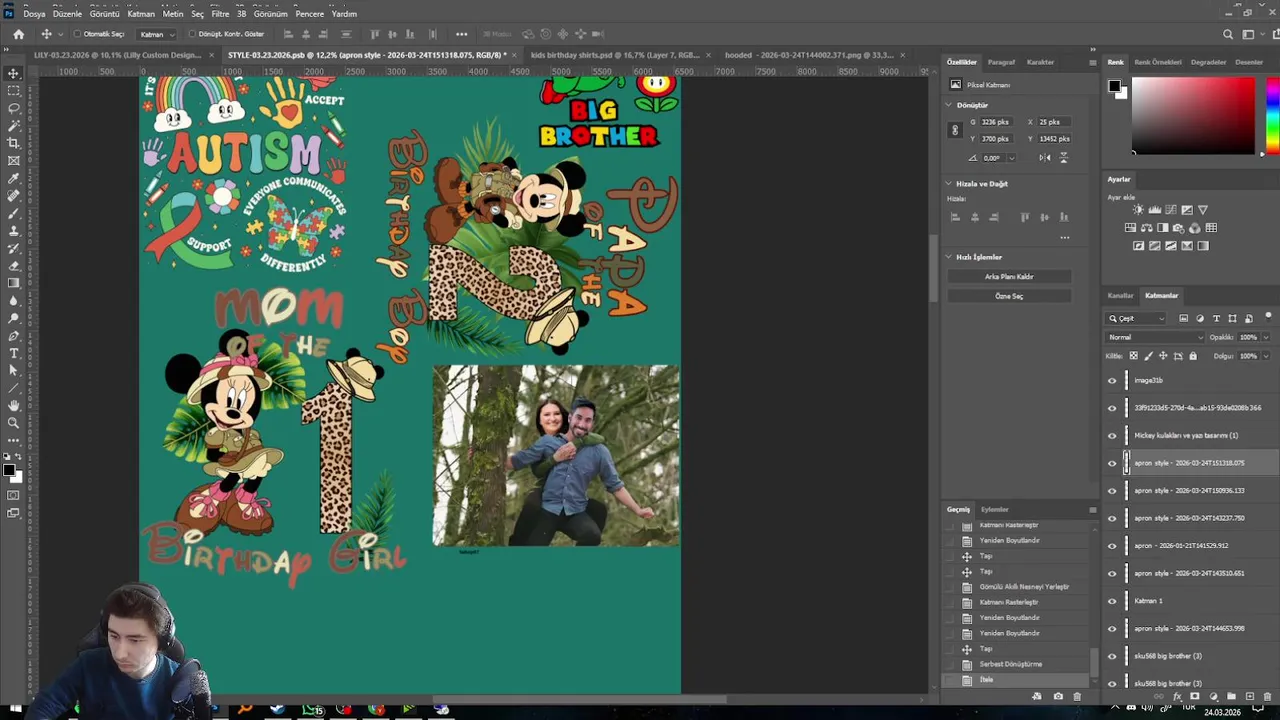Select the Gömülü Akıllı Nesneyi Yerleştir history state

pos(1024,587)
